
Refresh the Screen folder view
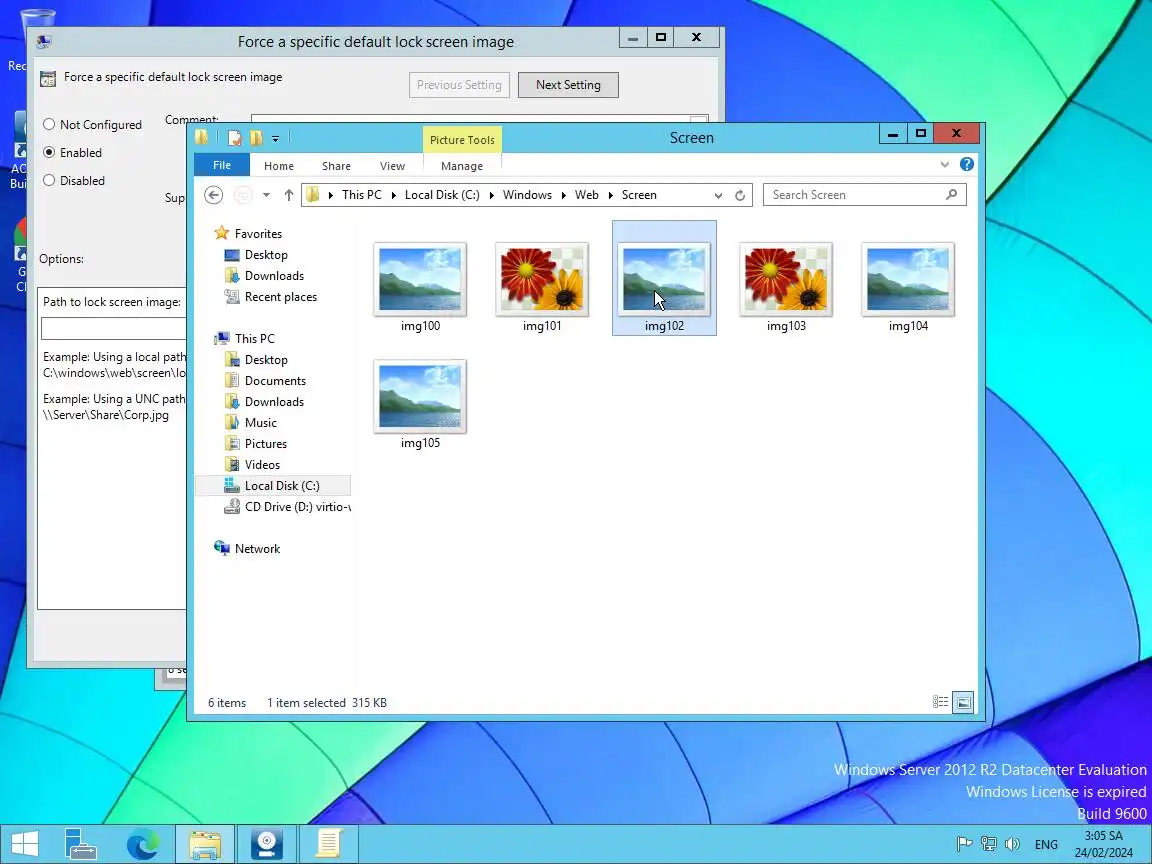[x=740, y=195]
